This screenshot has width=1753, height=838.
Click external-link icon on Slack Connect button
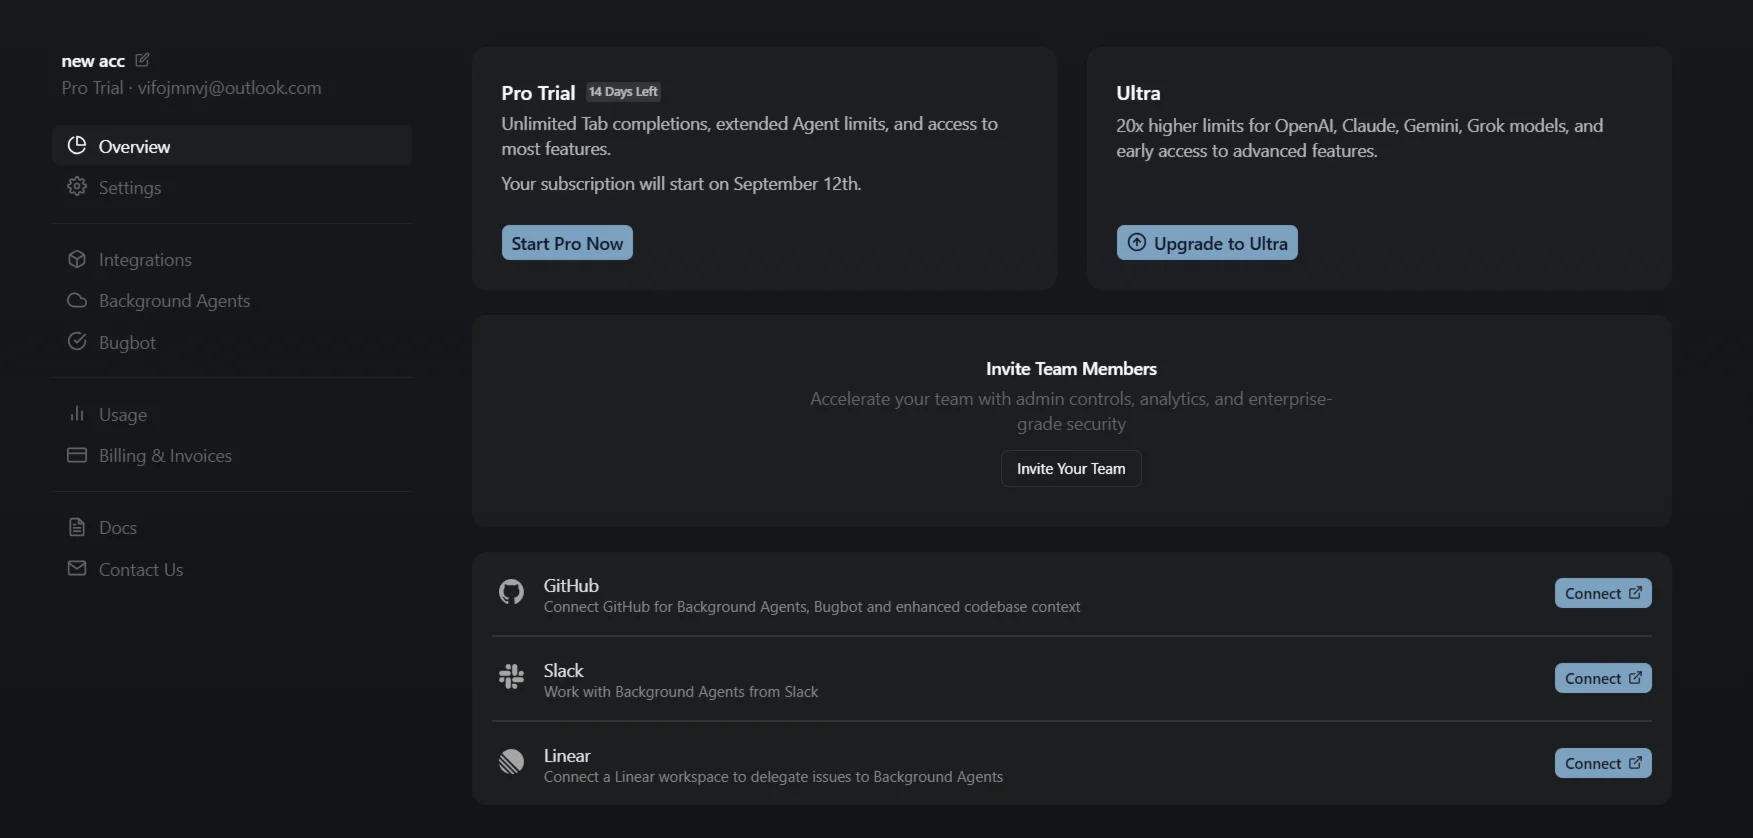[x=1635, y=678]
